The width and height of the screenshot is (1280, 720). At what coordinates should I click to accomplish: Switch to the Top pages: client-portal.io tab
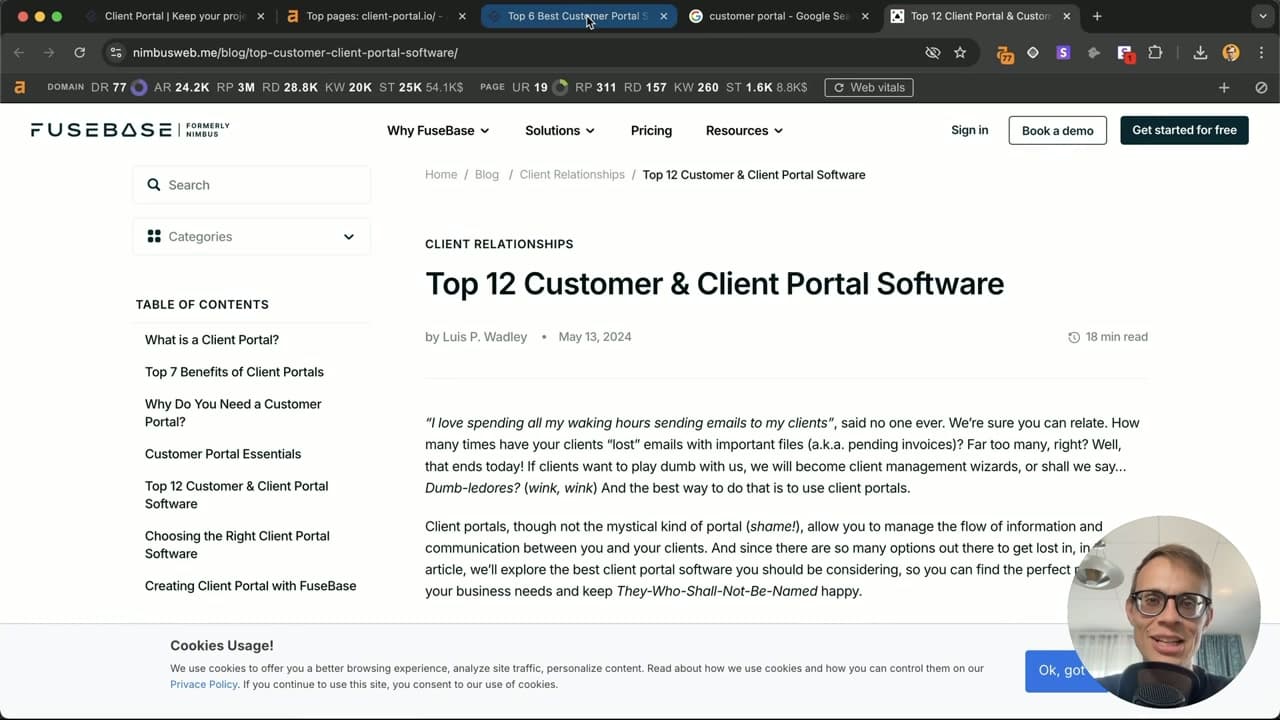click(375, 16)
